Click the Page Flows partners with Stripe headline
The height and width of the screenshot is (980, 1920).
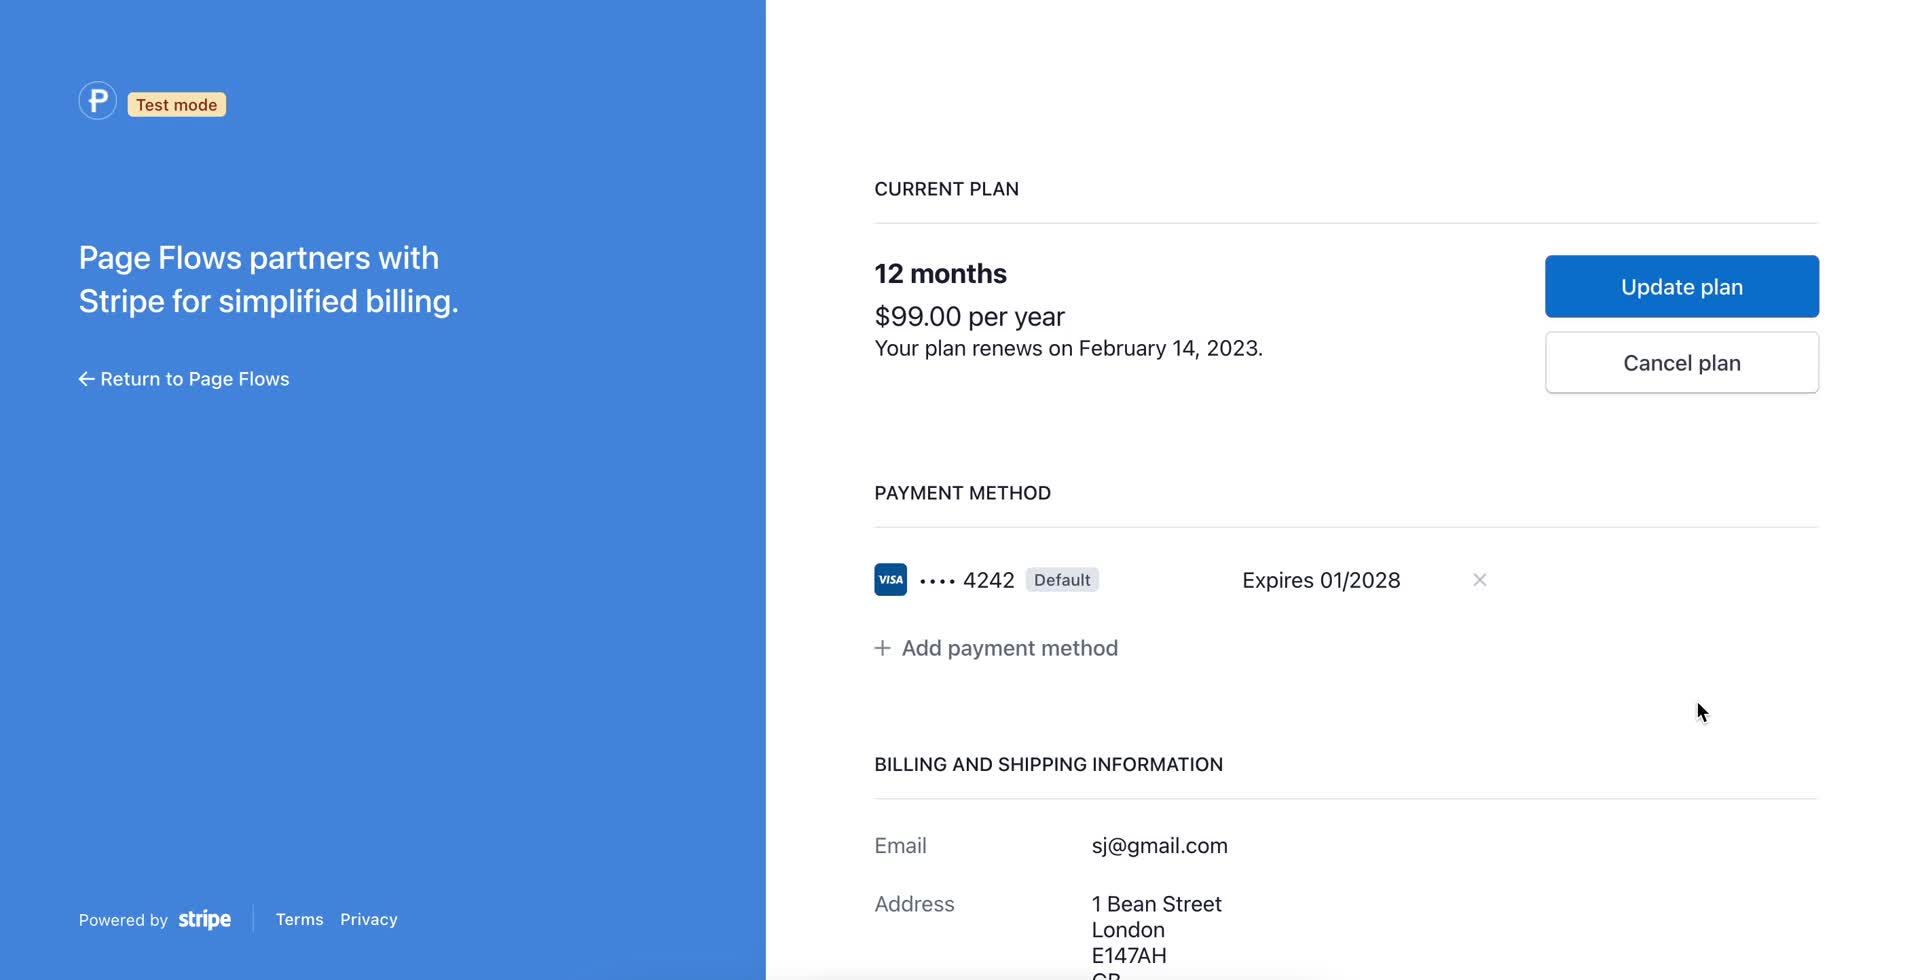point(269,279)
